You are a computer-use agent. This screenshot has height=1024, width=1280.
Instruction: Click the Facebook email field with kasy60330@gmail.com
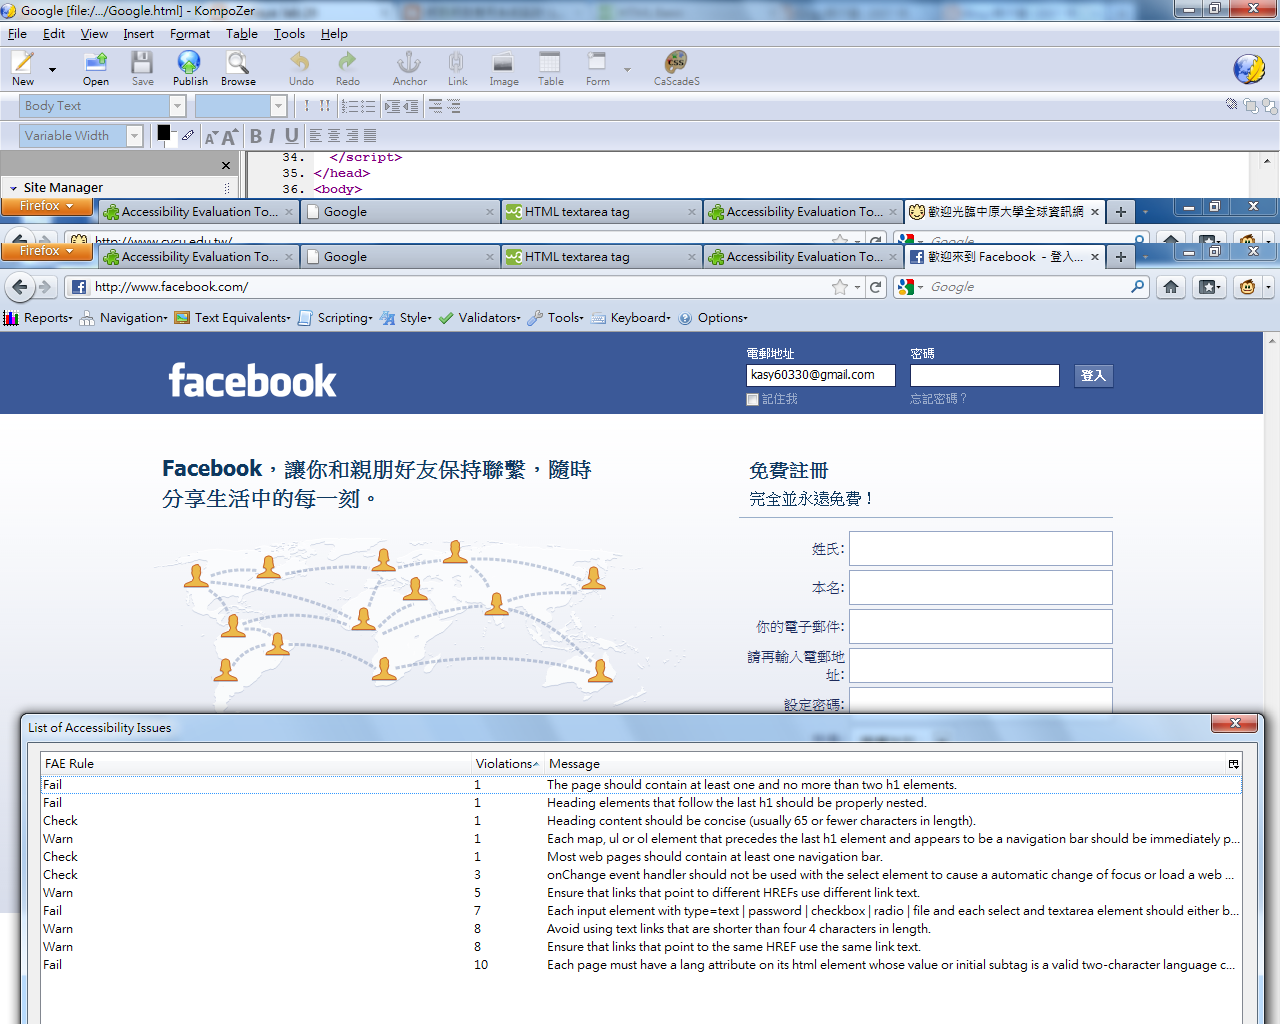pos(820,375)
